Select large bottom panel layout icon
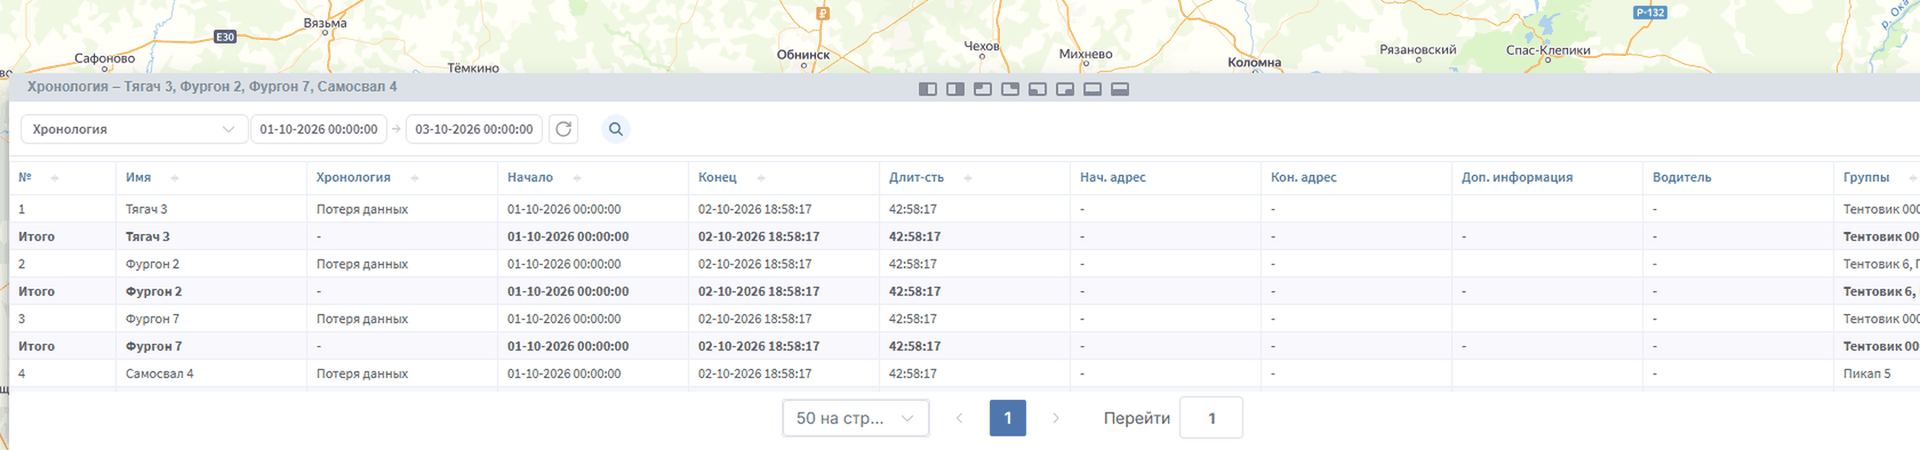Viewport: 1920px width, 450px height. pos(1120,89)
